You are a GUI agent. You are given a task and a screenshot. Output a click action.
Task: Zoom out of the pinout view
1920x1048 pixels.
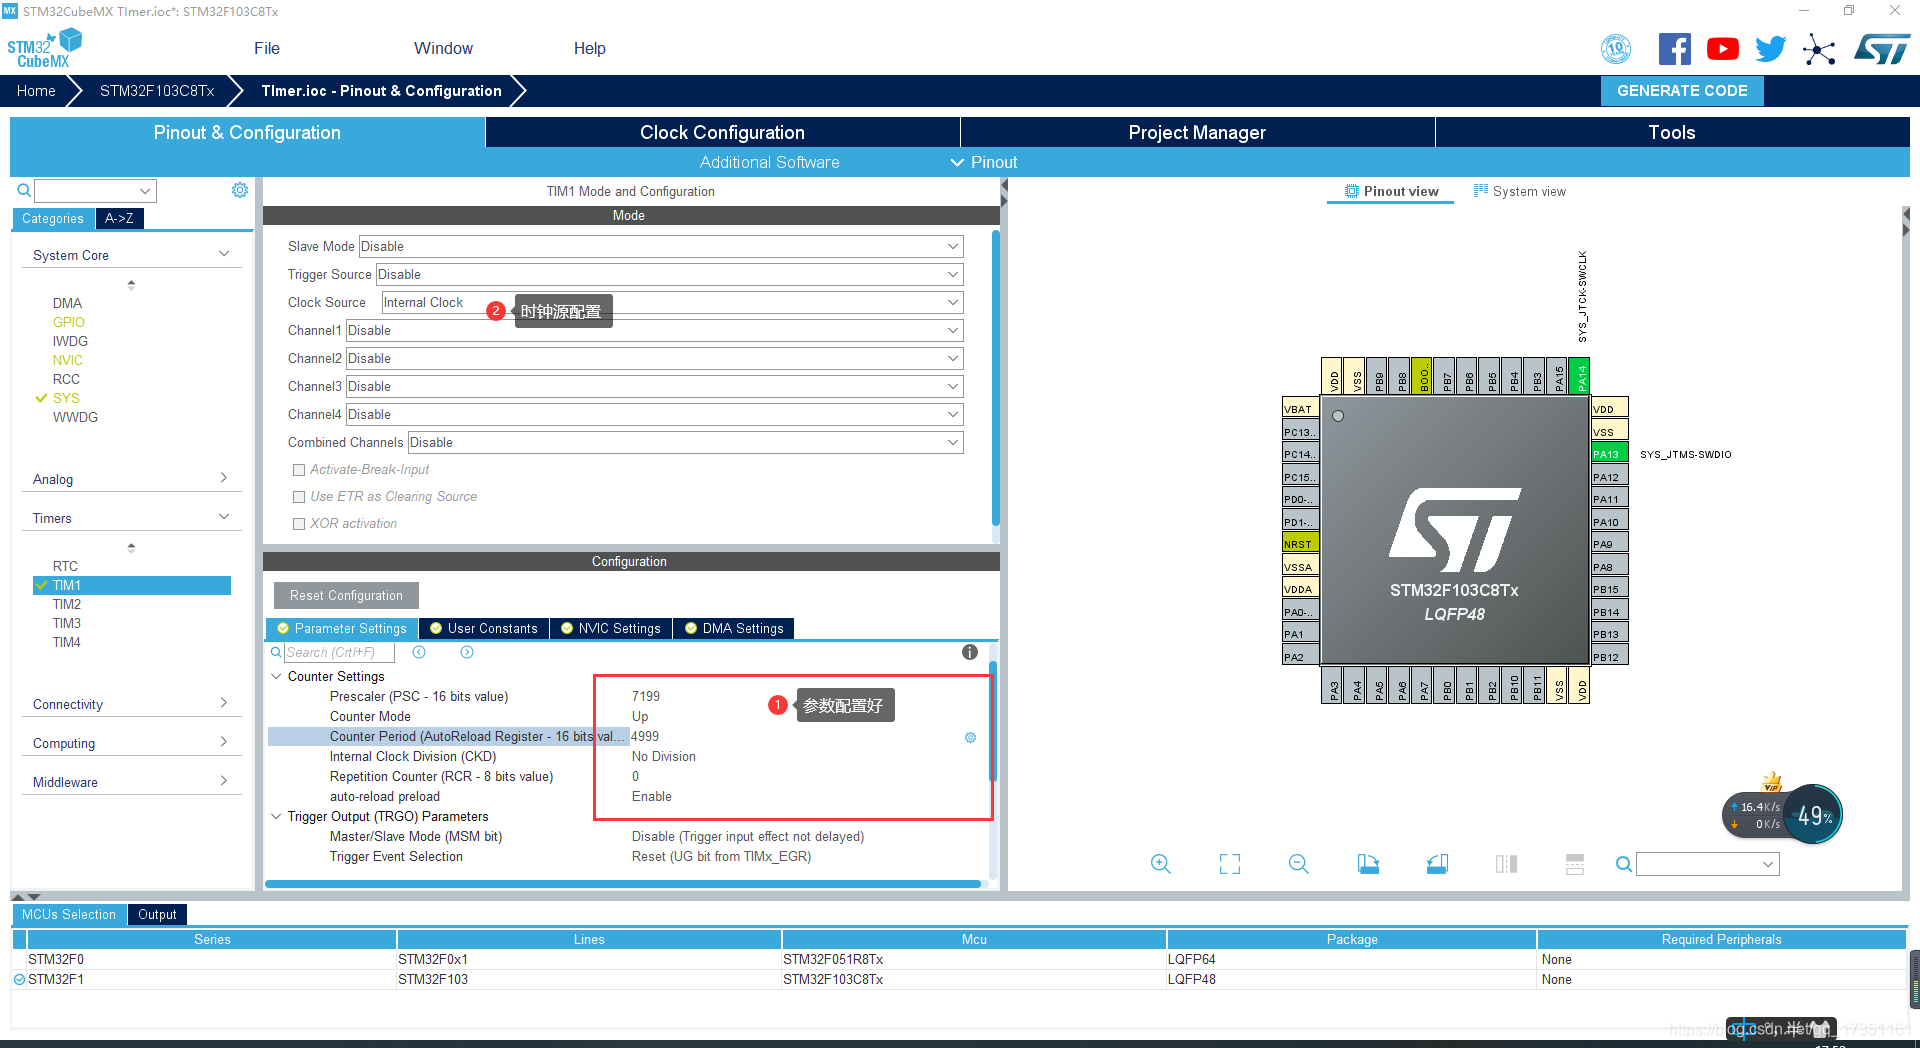(1299, 864)
